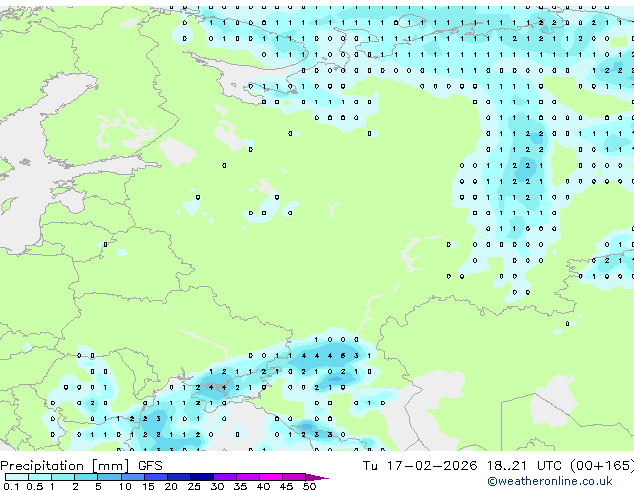Click the "Tu" weekday label

point(370,466)
